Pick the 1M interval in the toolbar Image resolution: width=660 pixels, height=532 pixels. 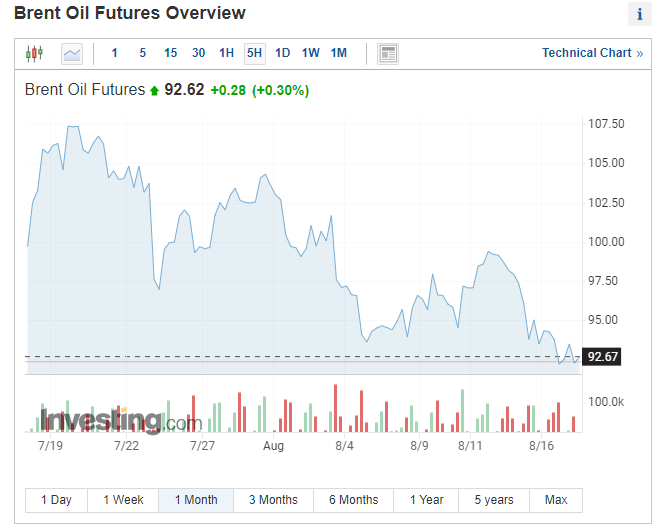point(339,53)
